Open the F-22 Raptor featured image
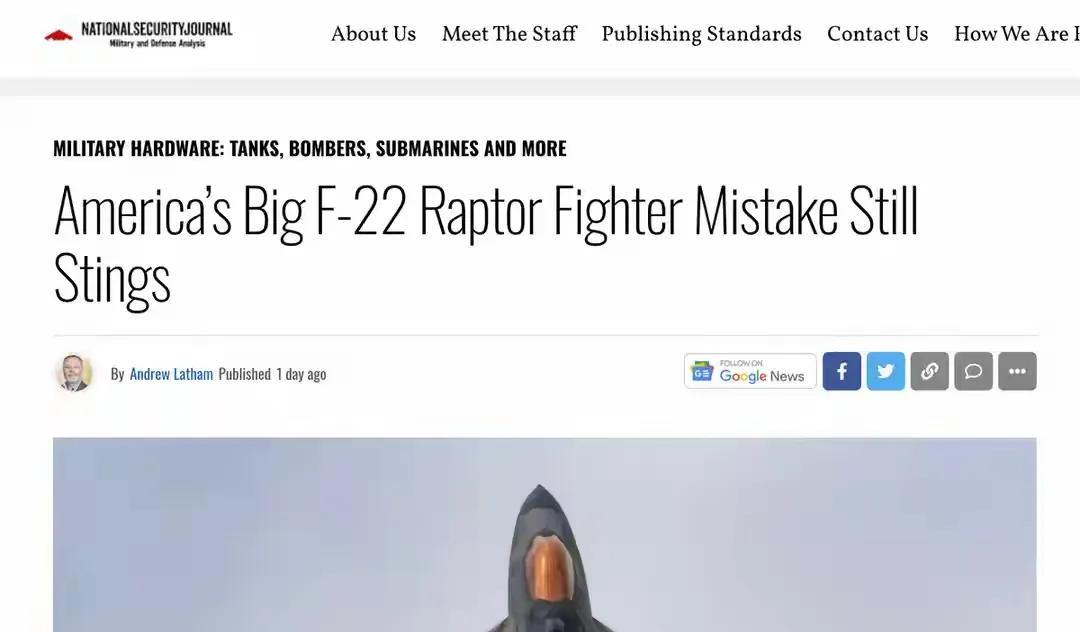The image size is (1080, 632). point(545,535)
